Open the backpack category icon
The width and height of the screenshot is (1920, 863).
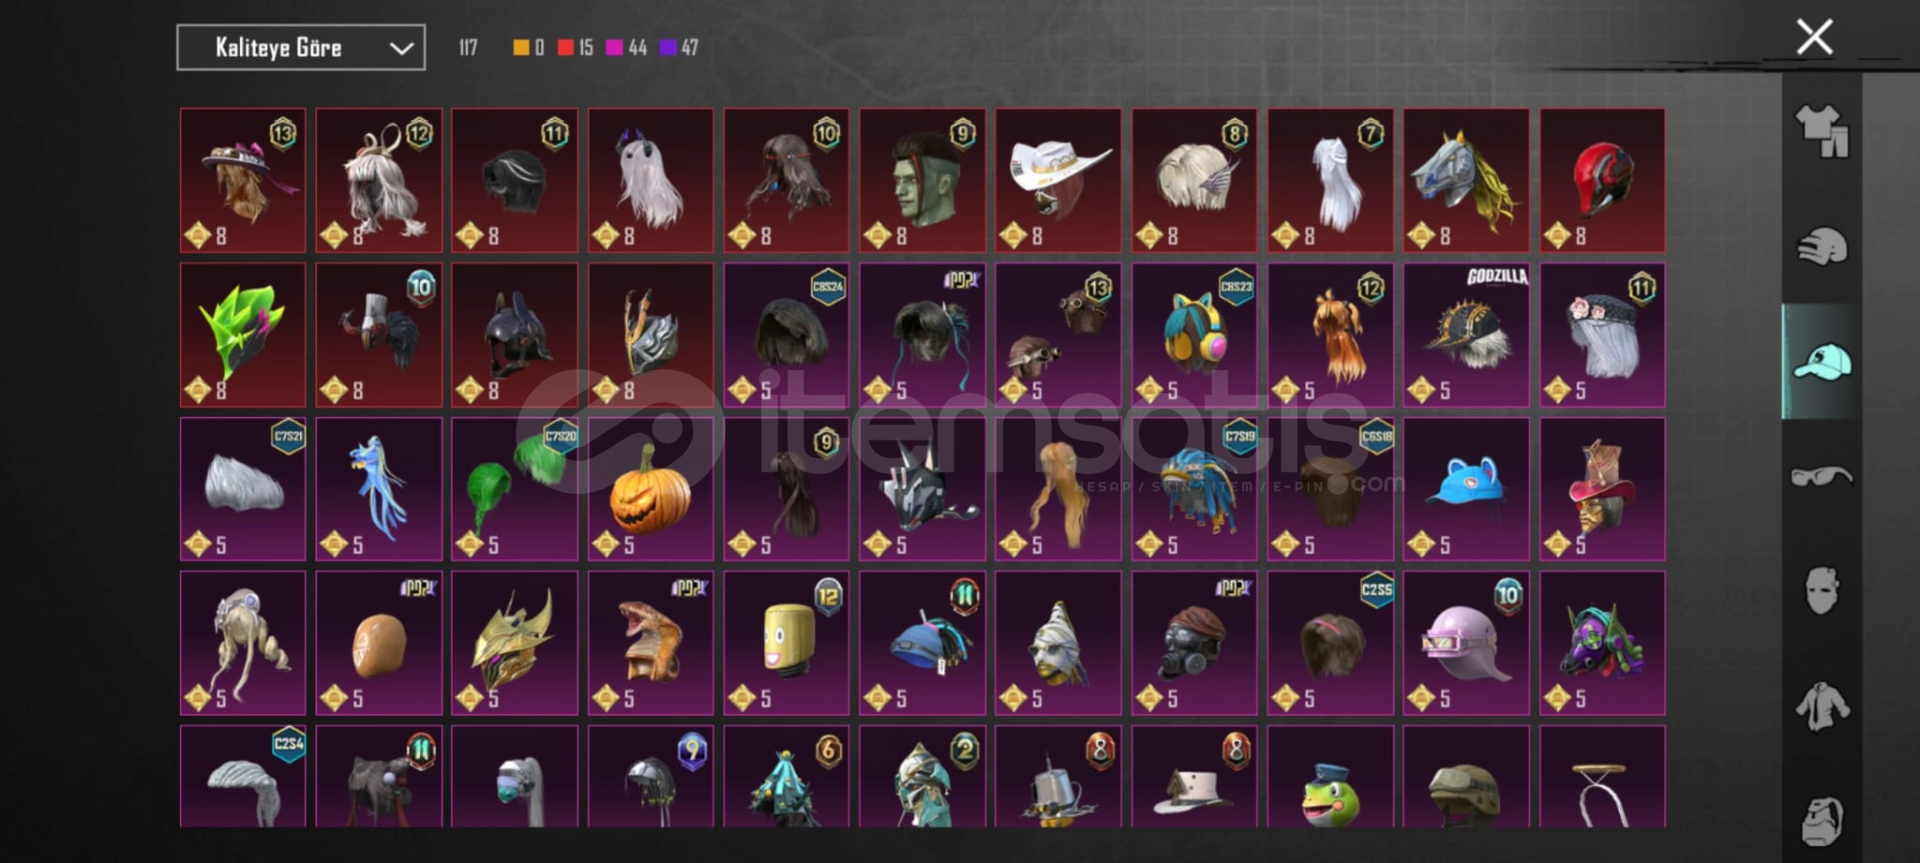point(1822,820)
